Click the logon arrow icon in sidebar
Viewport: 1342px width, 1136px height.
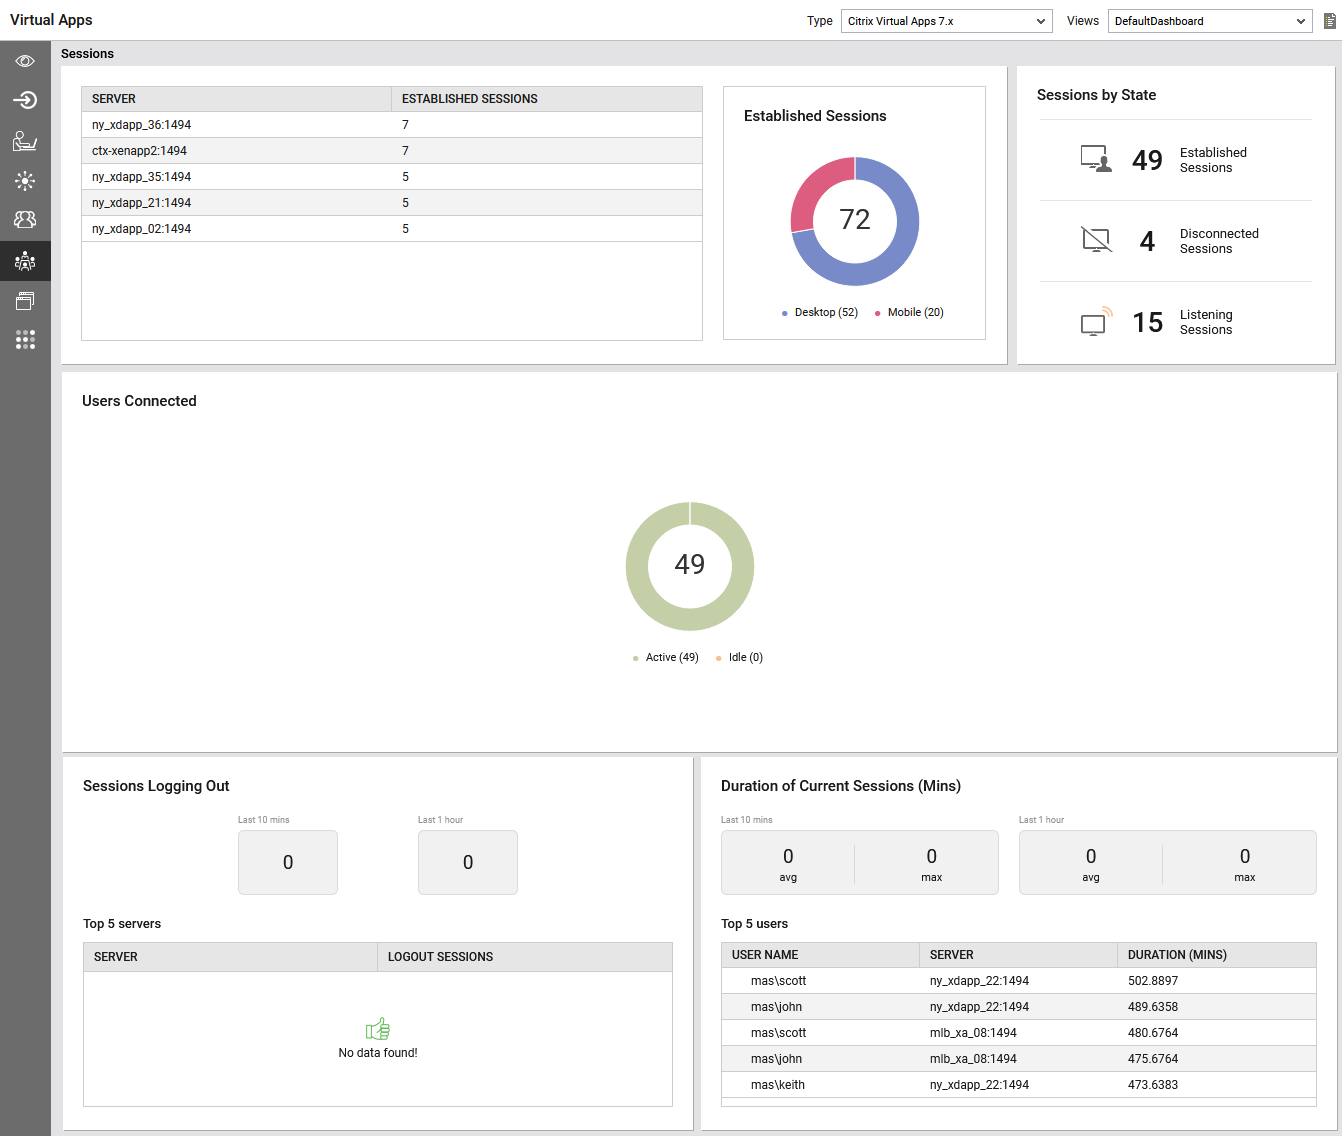(25, 100)
